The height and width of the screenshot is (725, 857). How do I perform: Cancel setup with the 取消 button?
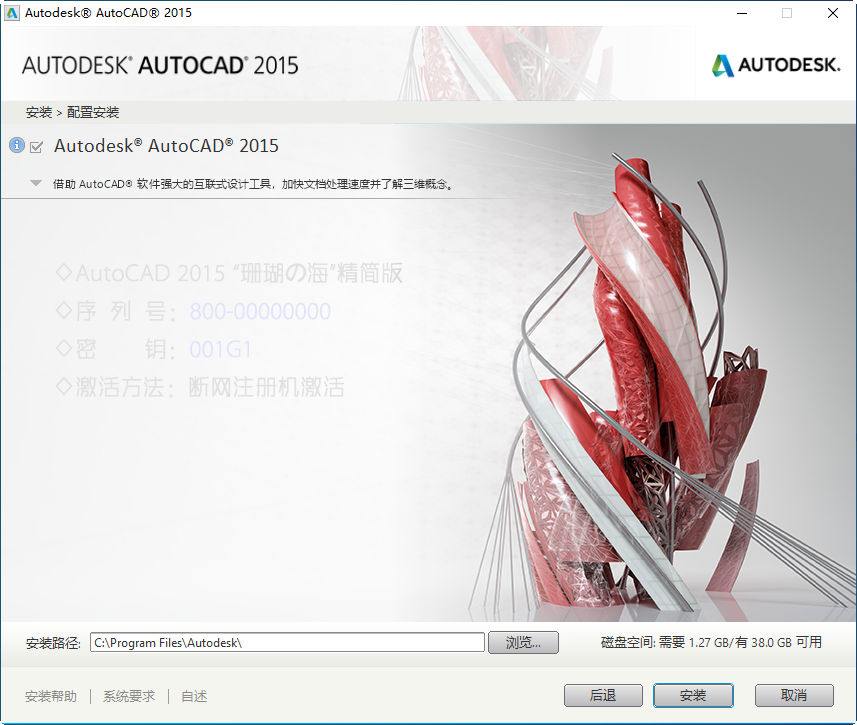pyautogui.click(x=794, y=695)
